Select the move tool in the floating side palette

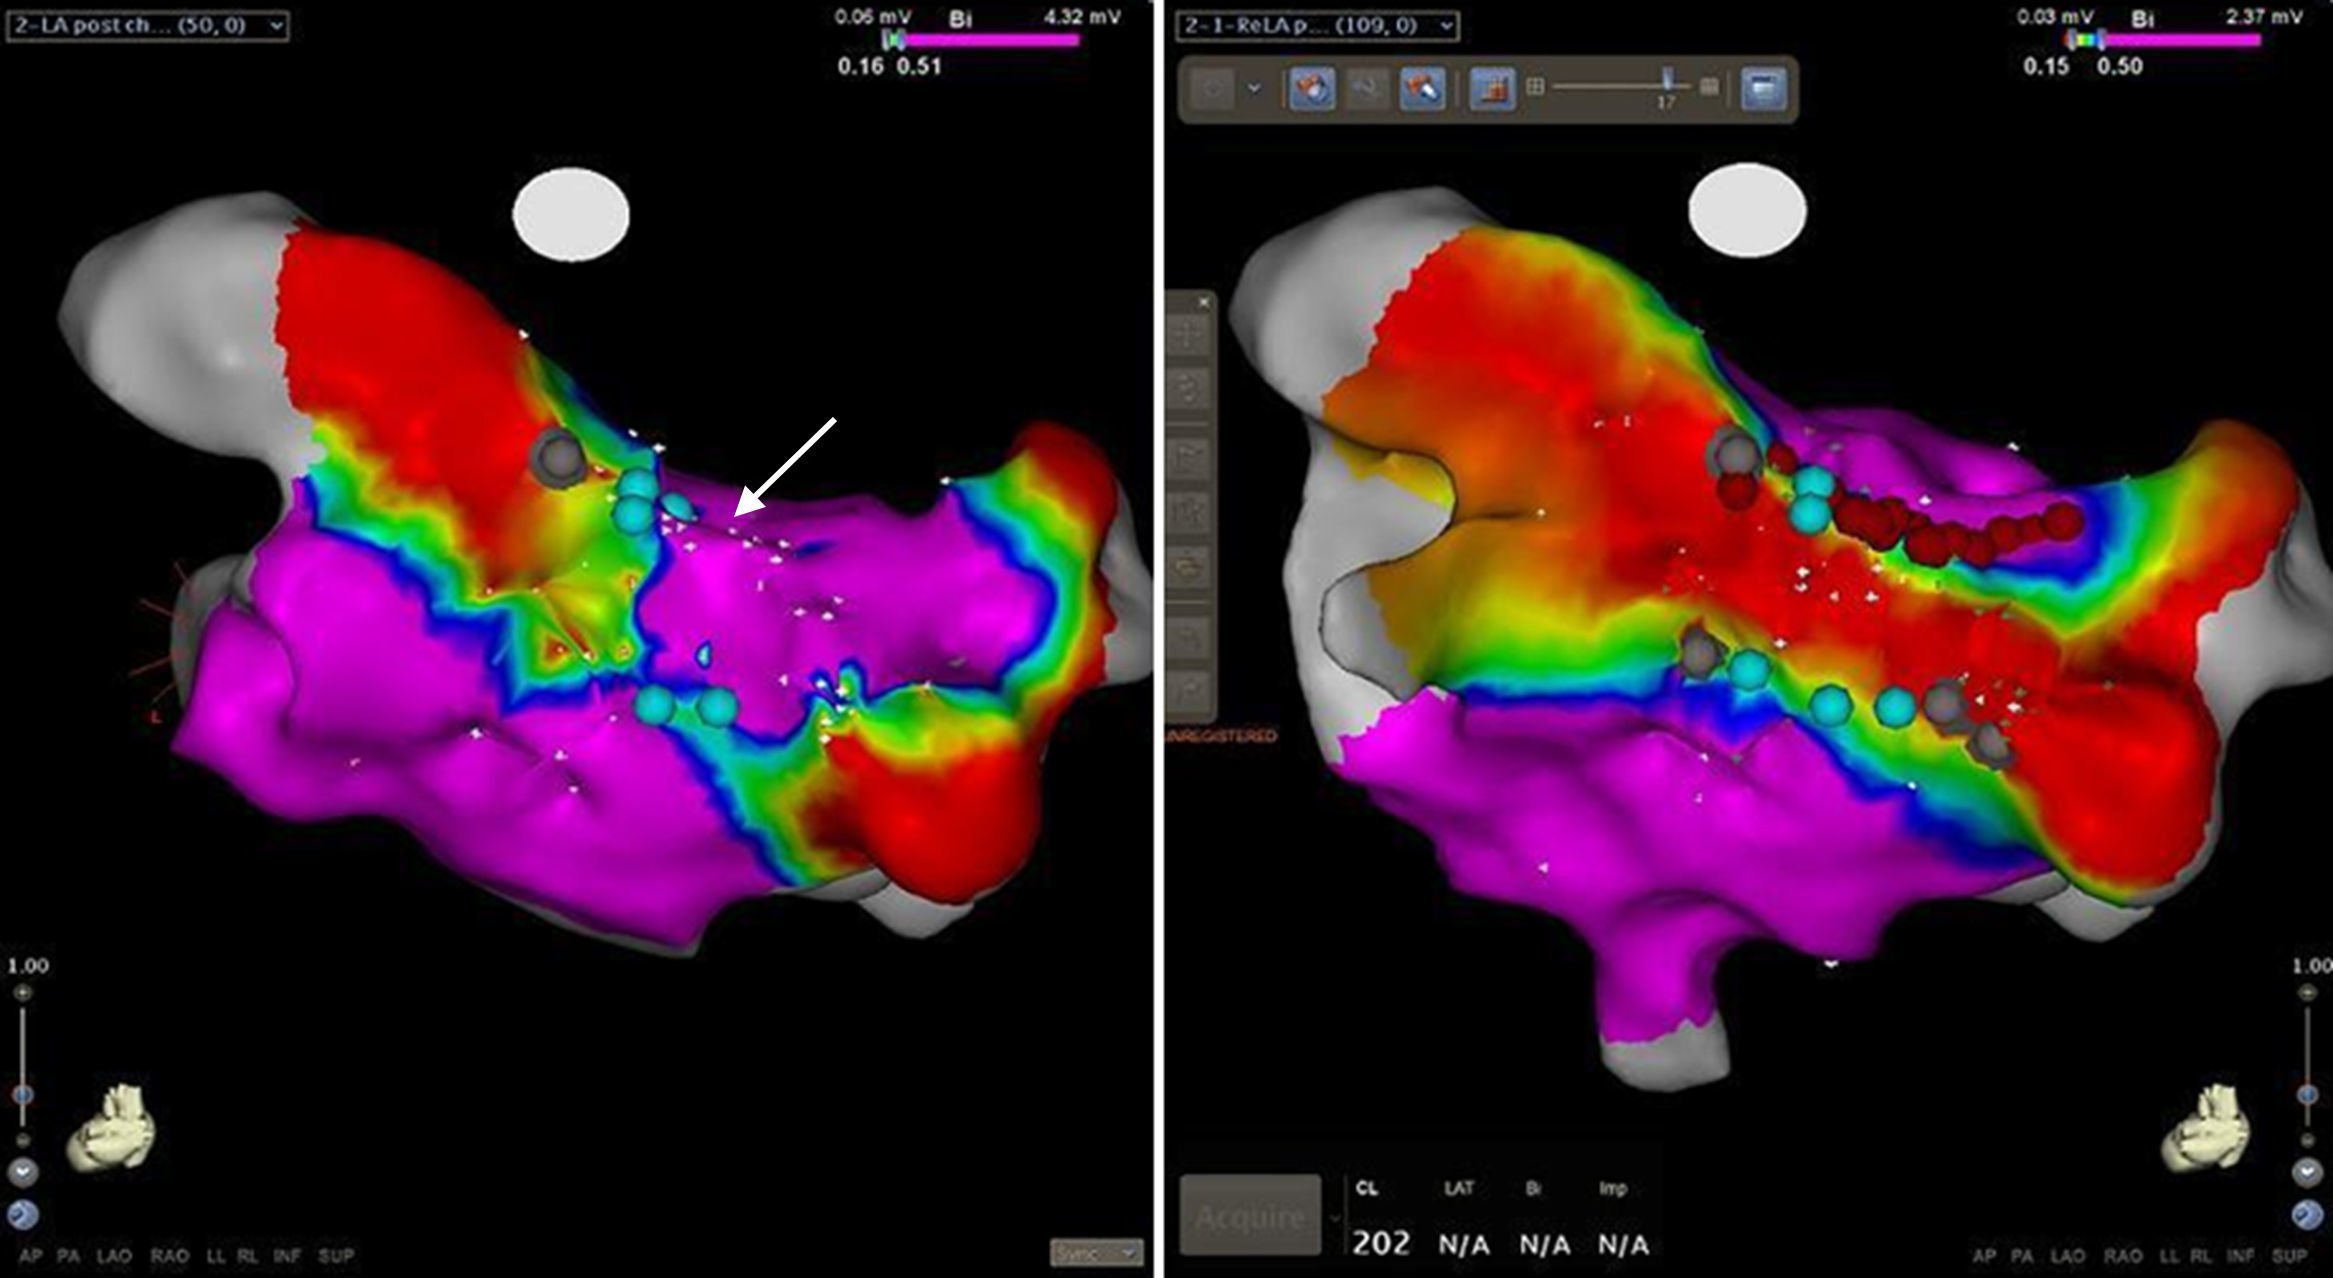pyautogui.click(x=1185, y=336)
